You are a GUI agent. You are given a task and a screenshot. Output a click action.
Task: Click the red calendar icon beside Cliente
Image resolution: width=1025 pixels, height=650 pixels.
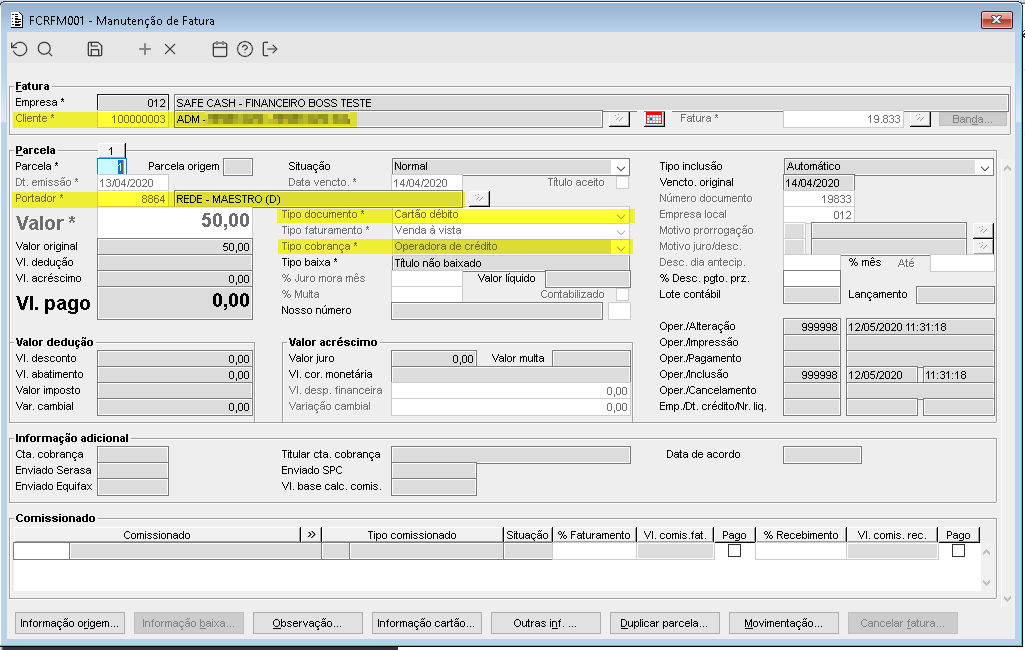point(654,119)
